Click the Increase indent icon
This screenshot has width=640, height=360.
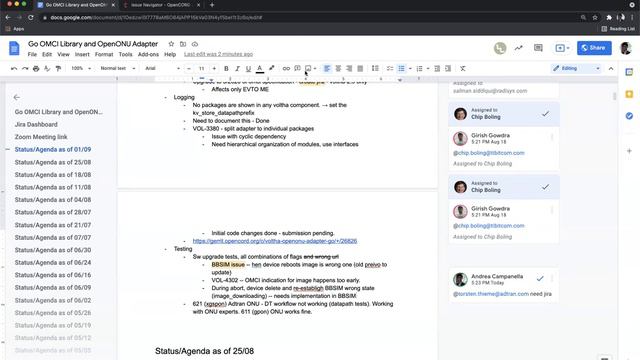click(x=448, y=69)
